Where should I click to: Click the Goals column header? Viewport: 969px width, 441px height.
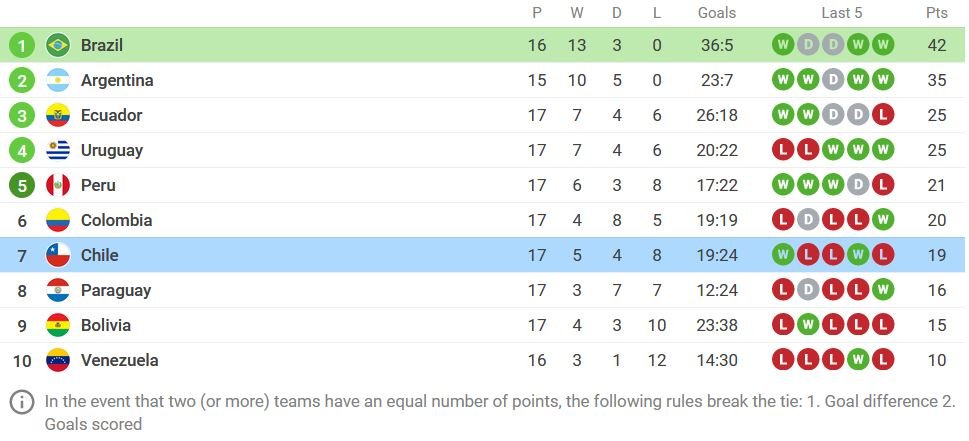[716, 13]
